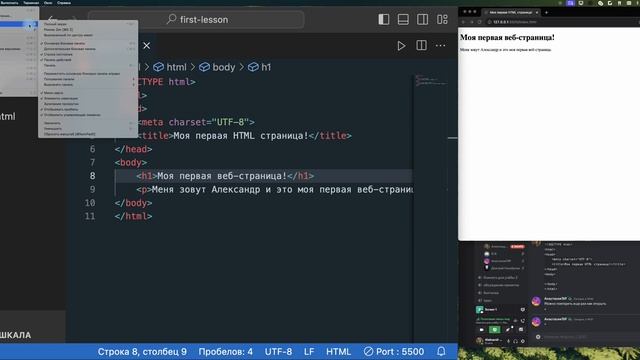Click the body breadcrumb cube icon

click(204, 67)
